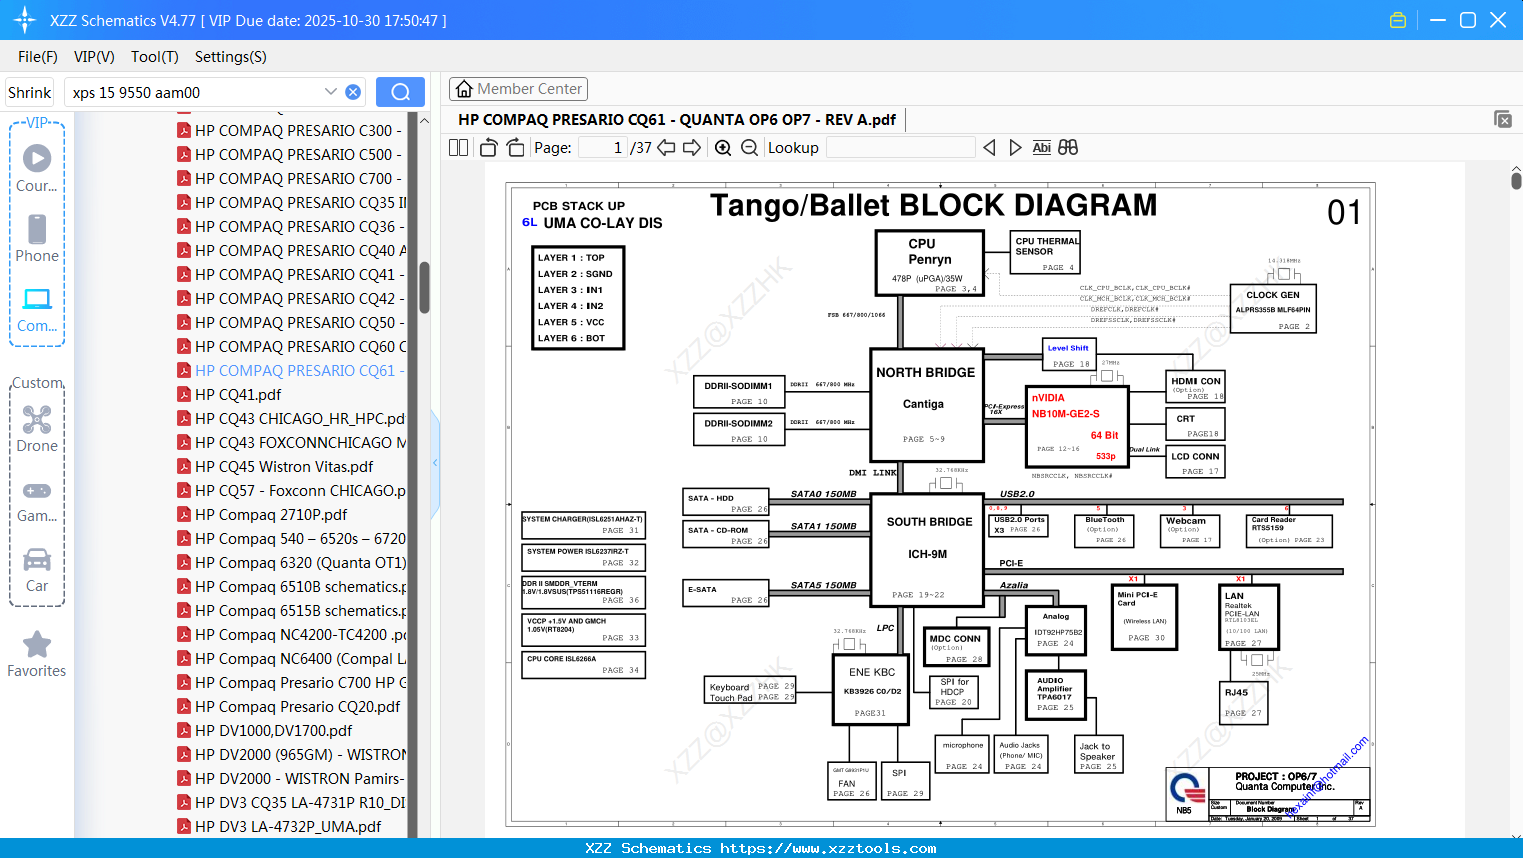Click the blue search button

(x=400, y=92)
